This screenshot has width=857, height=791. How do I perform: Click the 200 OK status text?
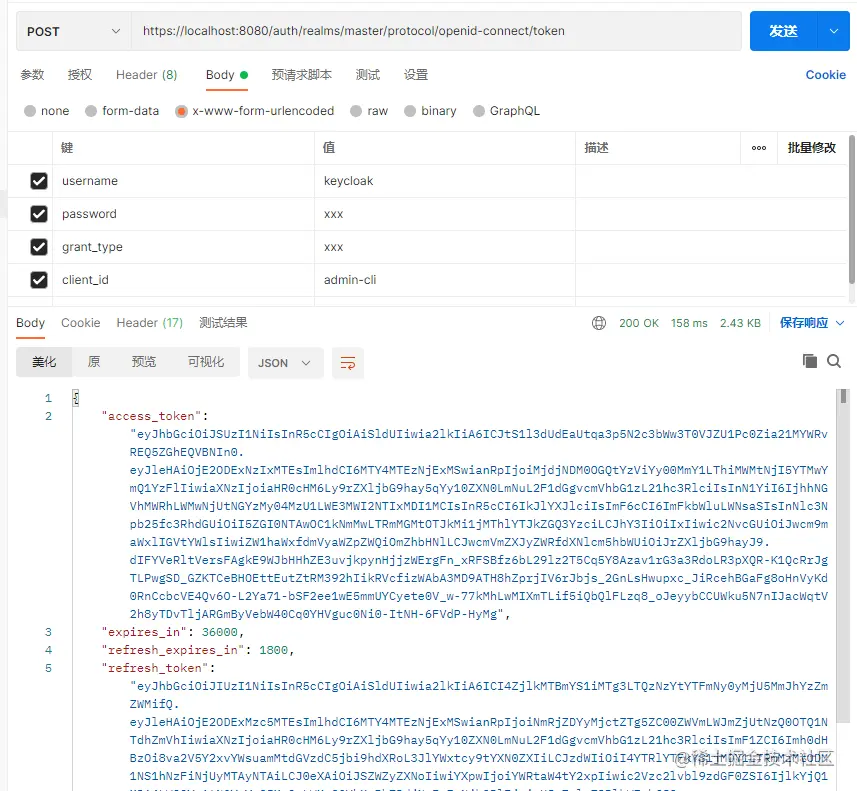[x=639, y=323]
